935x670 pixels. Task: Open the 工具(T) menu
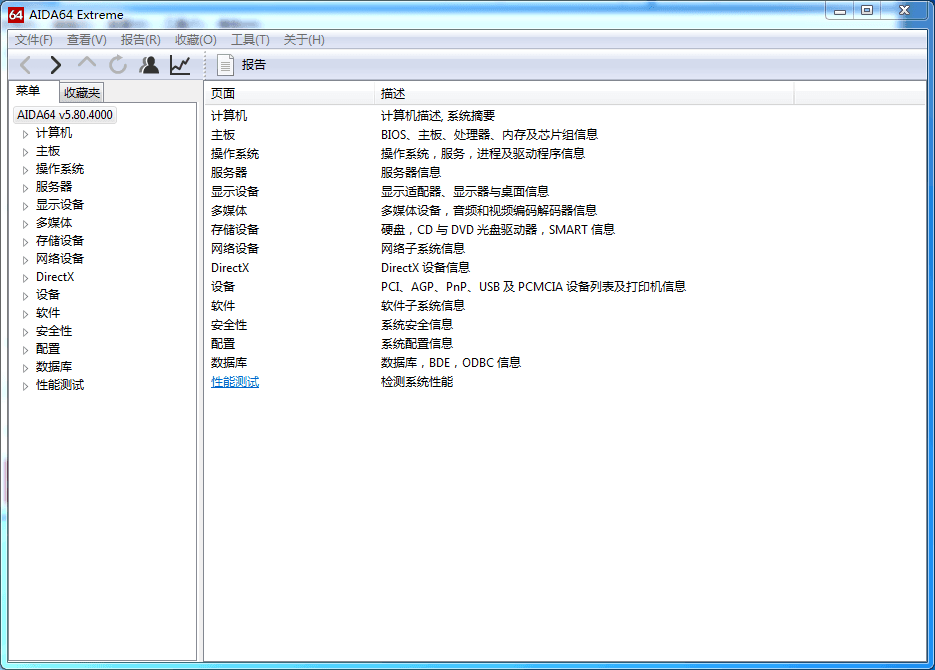250,40
